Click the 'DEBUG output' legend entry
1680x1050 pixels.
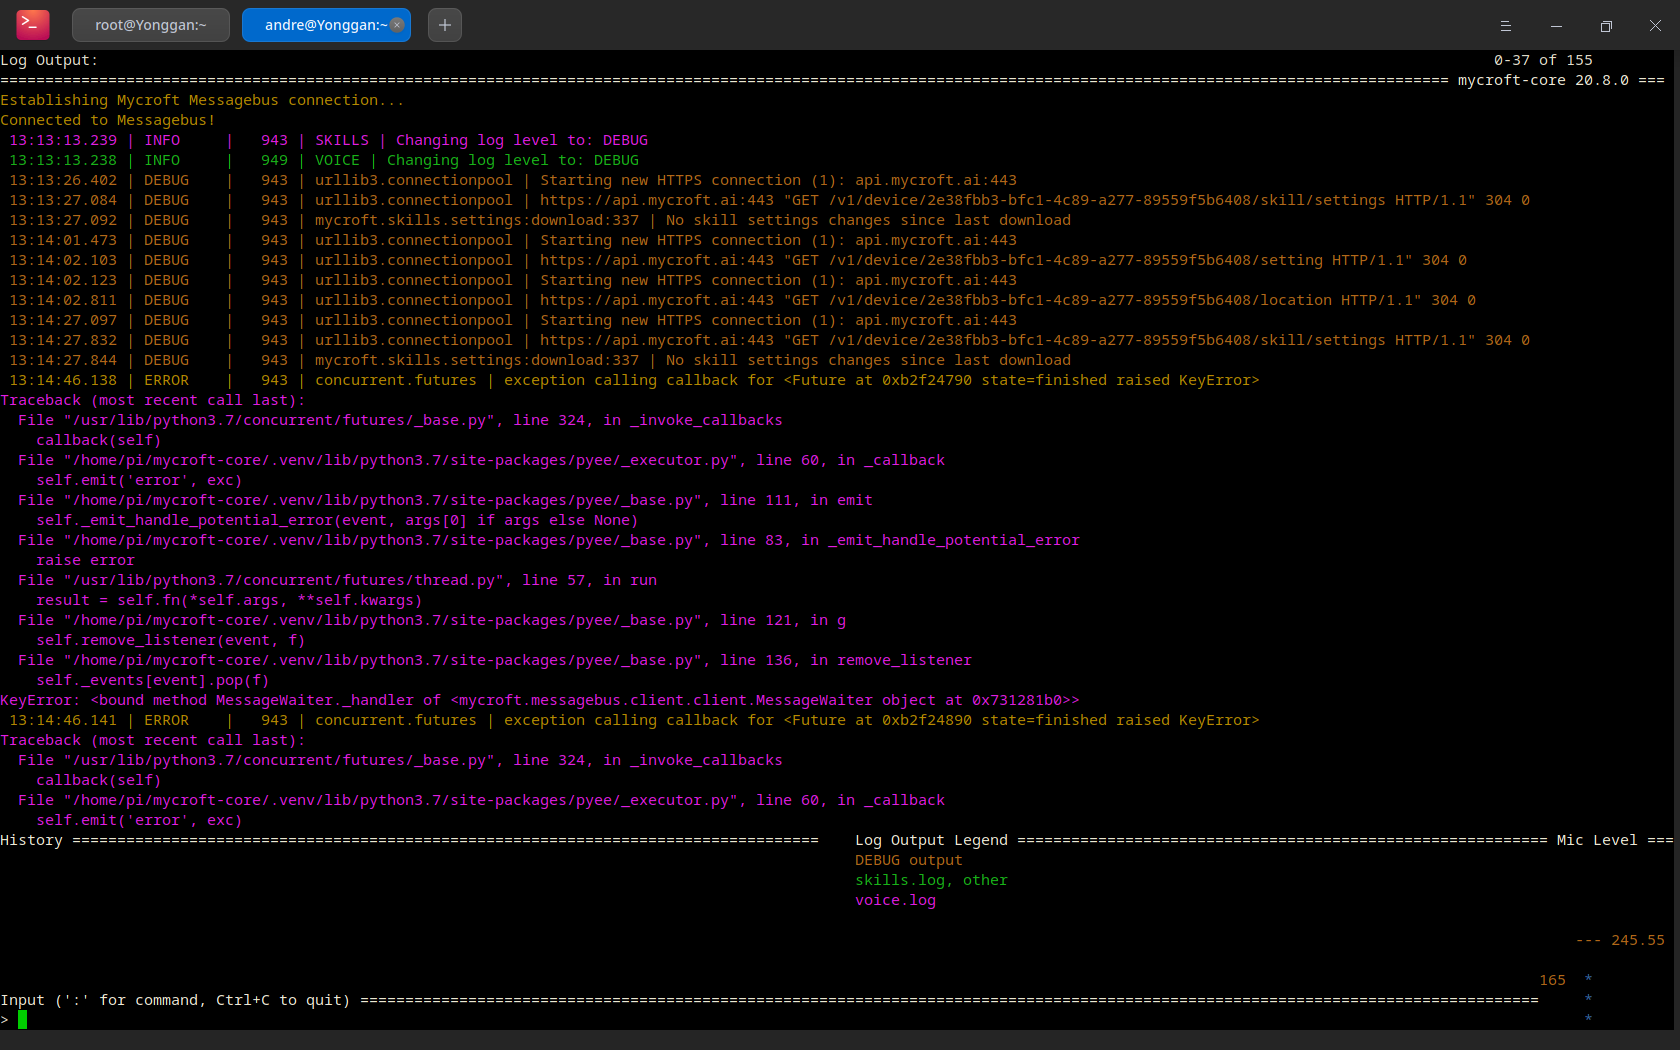tap(909, 860)
